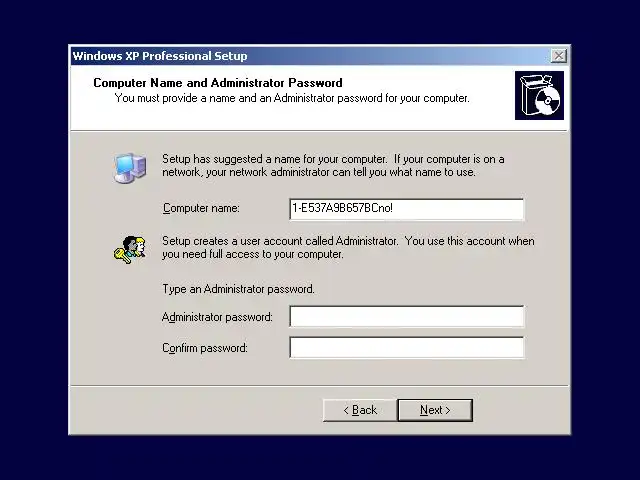
Task: Focus the Computer name text field
Action: pyautogui.click(x=407, y=209)
